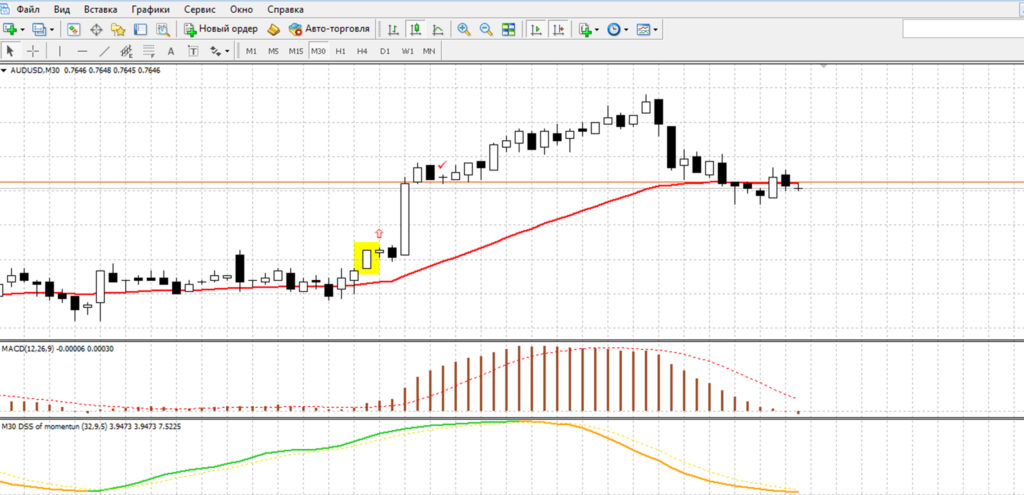Click the MetaEditor yellow book icon
Screen dimensions: 1024x495
[275, 29]
